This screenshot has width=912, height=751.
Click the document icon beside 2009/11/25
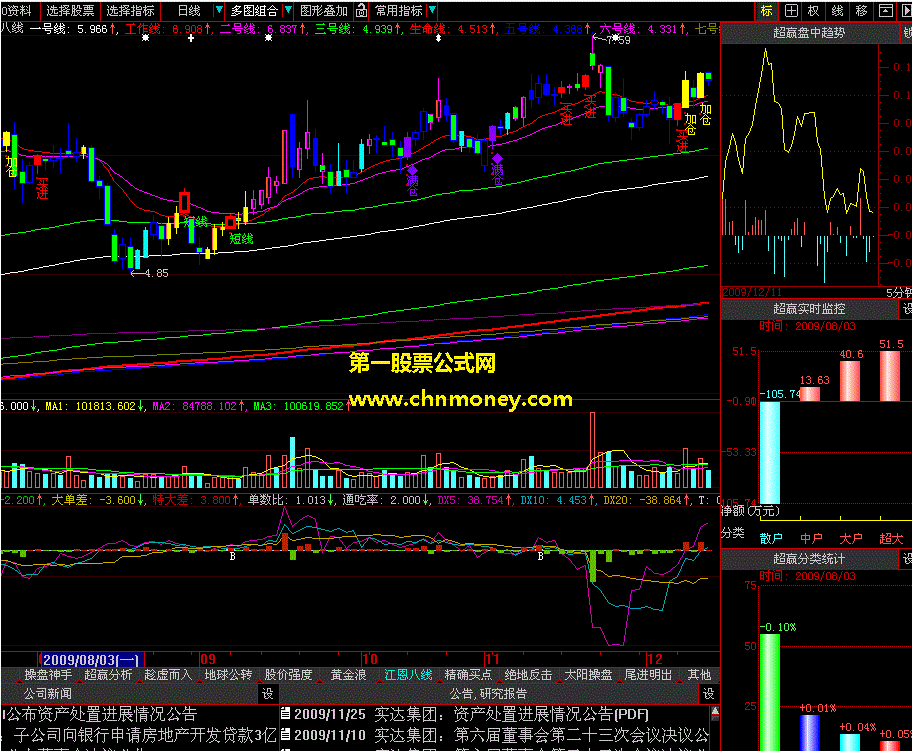coord(286,714)
